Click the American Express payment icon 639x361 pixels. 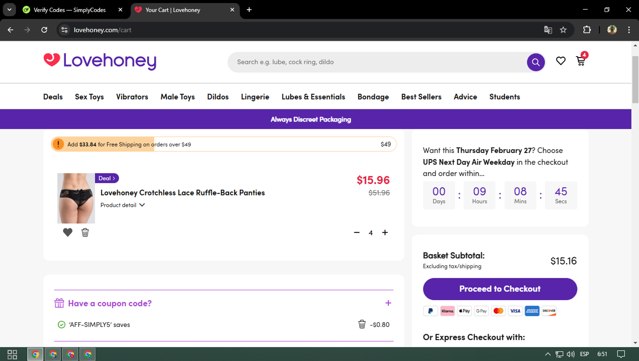tap(532, 311)
